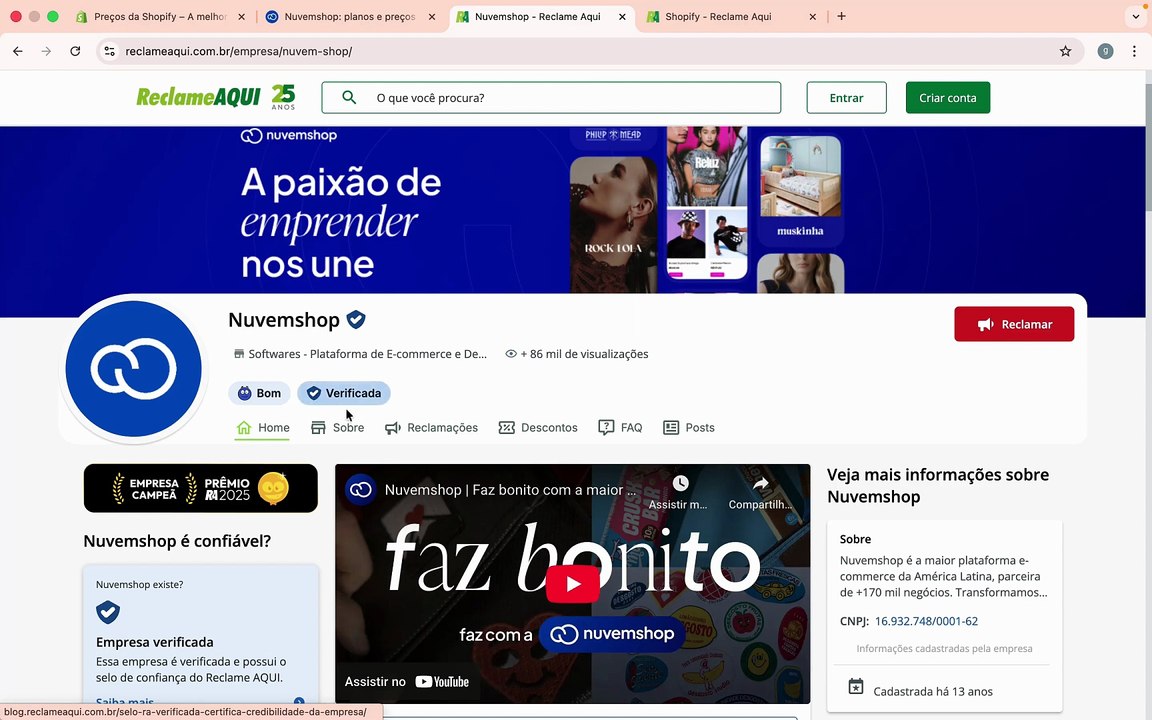
Task: Click the address bar URL
Action: [239, 51]
